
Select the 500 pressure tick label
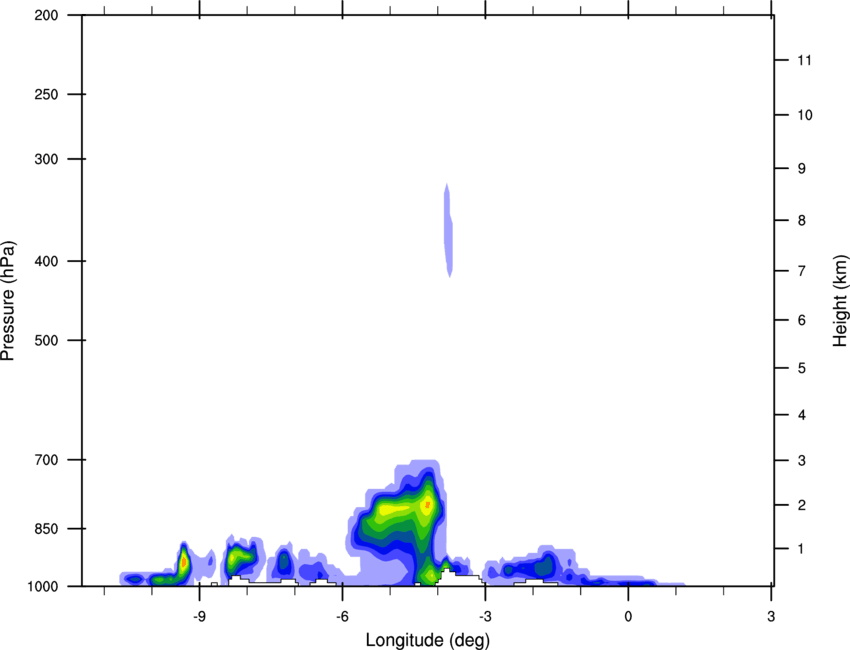coord(47,340)
